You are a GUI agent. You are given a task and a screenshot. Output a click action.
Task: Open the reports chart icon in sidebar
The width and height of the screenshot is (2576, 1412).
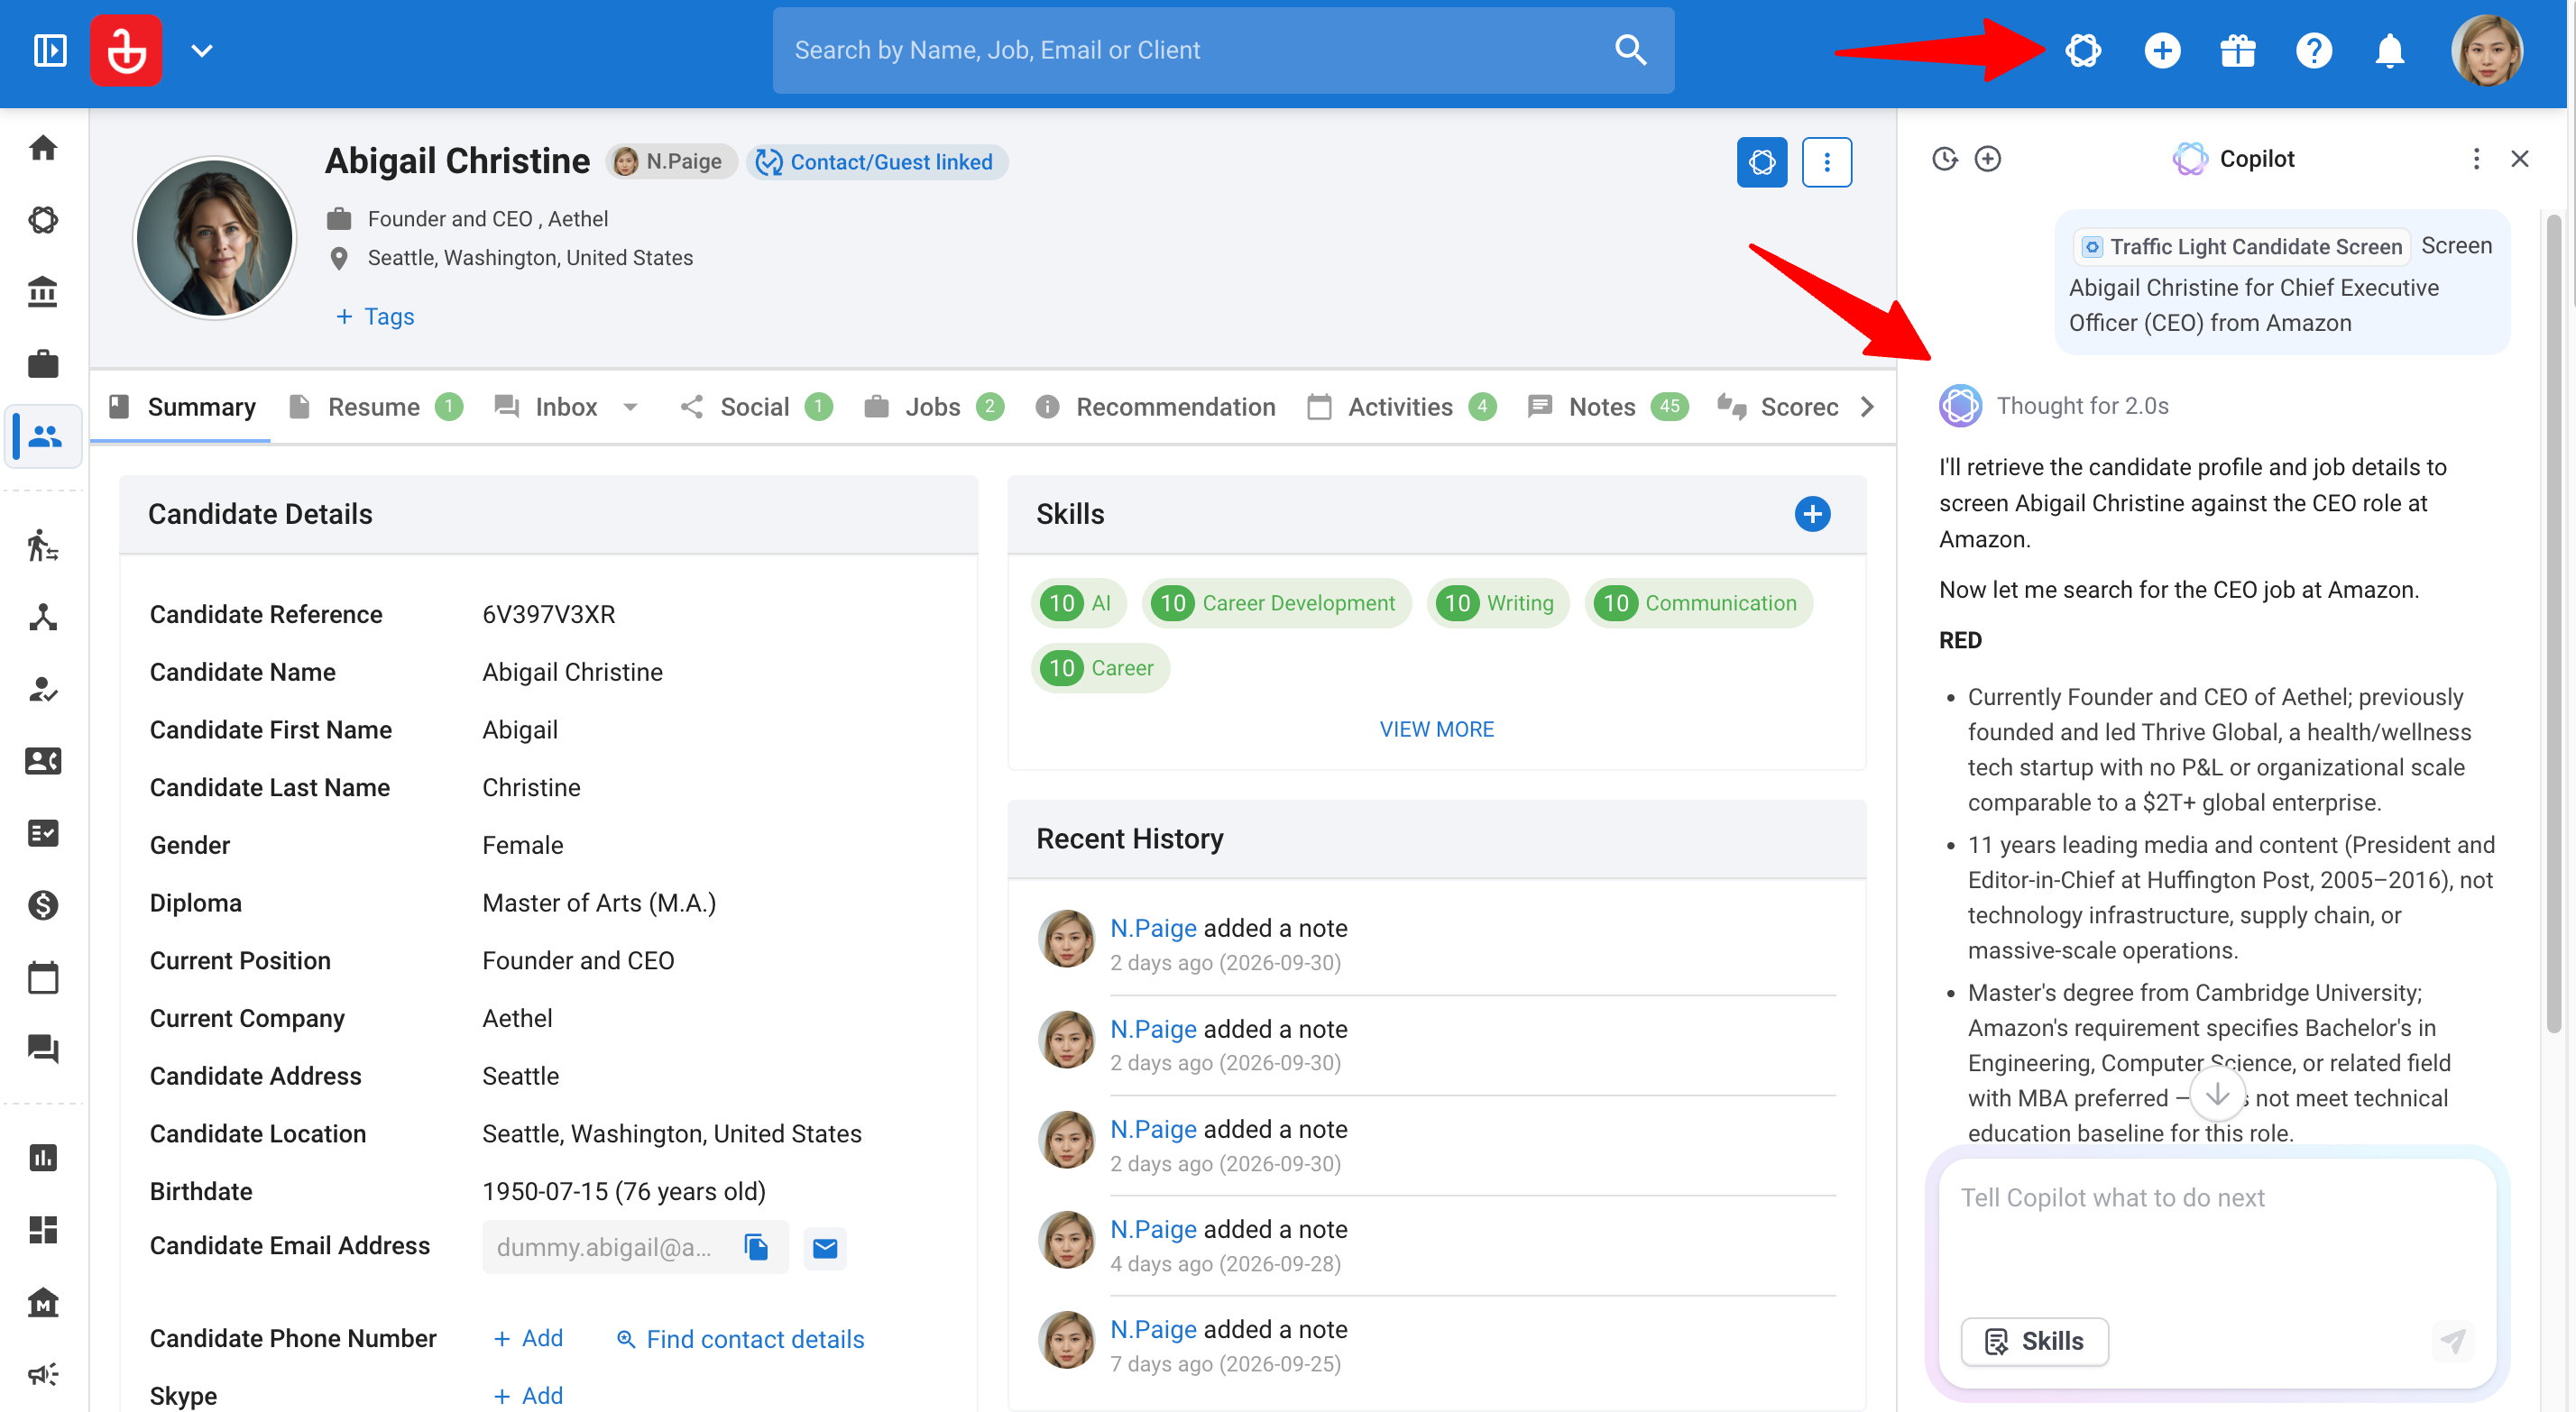click(43, 1157)
